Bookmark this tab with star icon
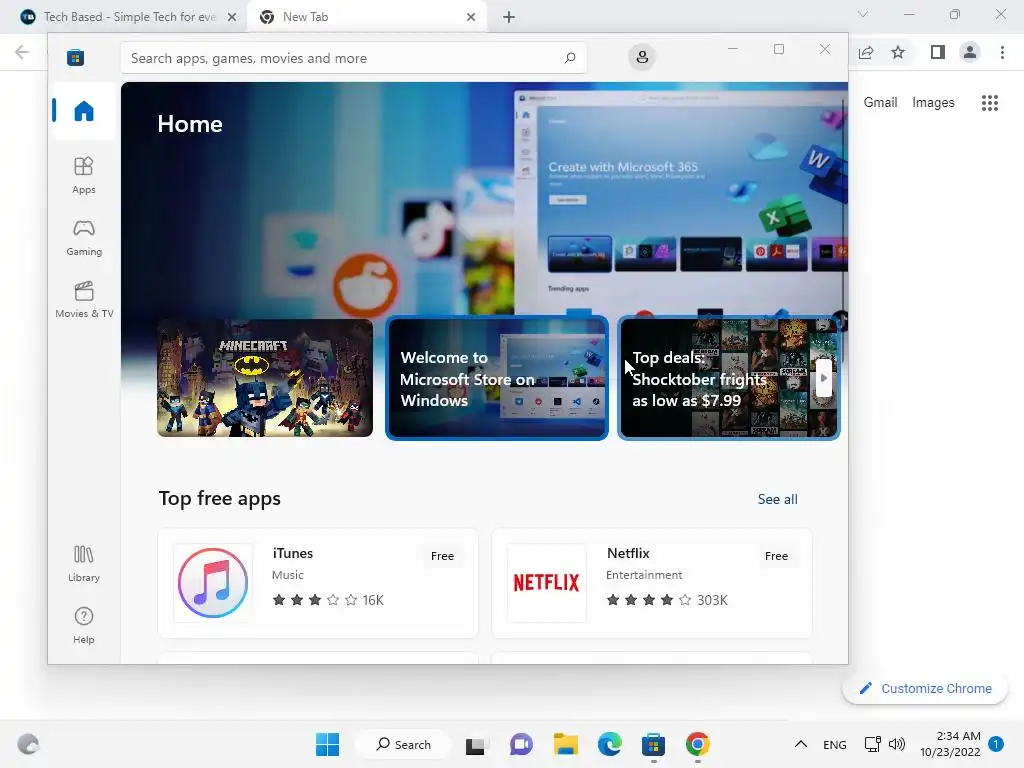Screen dimensions: 1024x768 898,52
